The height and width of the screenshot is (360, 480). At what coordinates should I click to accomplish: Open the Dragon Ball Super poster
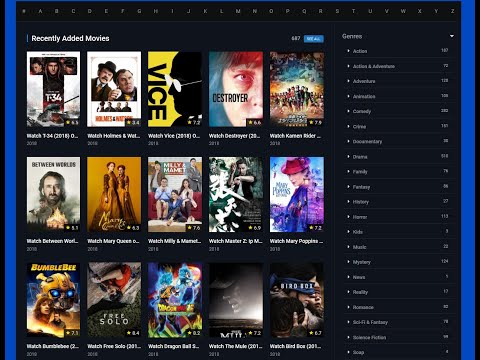[175, 300]
